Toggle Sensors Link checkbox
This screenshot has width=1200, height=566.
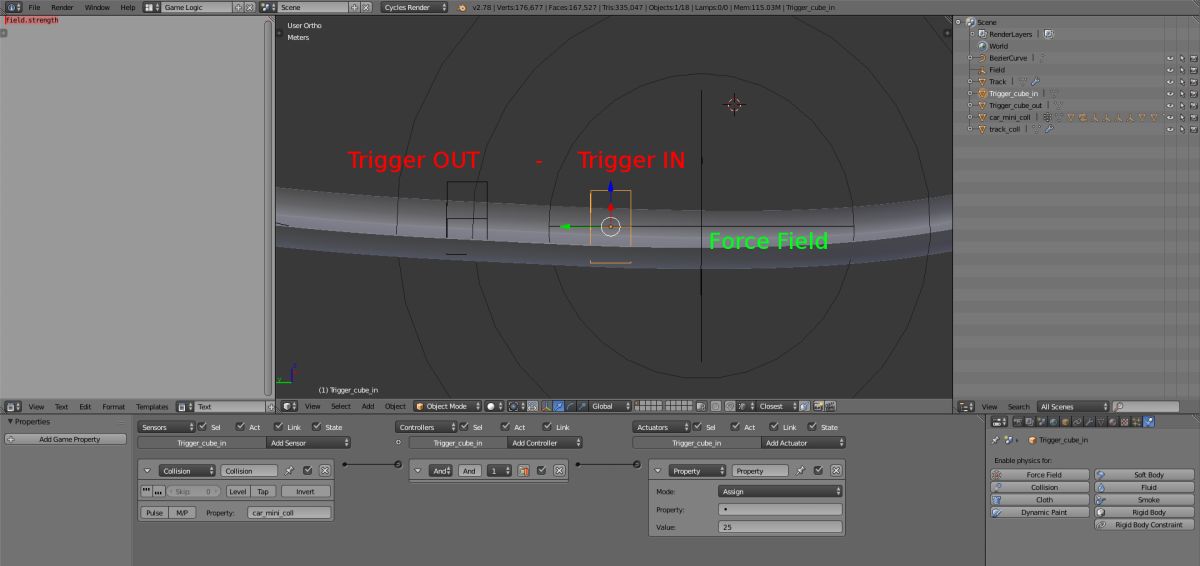(276, 427)
